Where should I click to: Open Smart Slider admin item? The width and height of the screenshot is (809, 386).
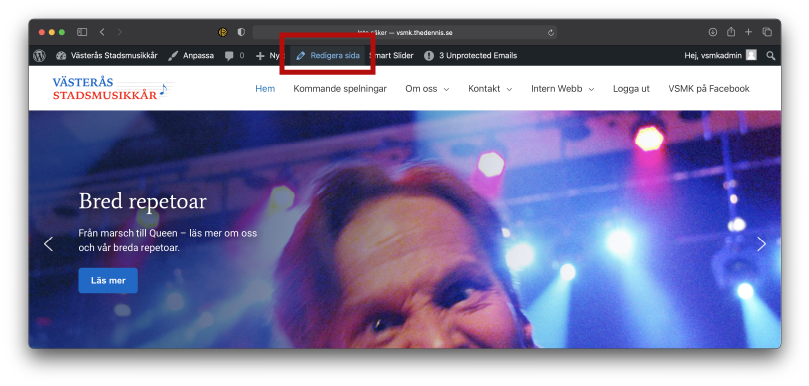click(391, 56)
